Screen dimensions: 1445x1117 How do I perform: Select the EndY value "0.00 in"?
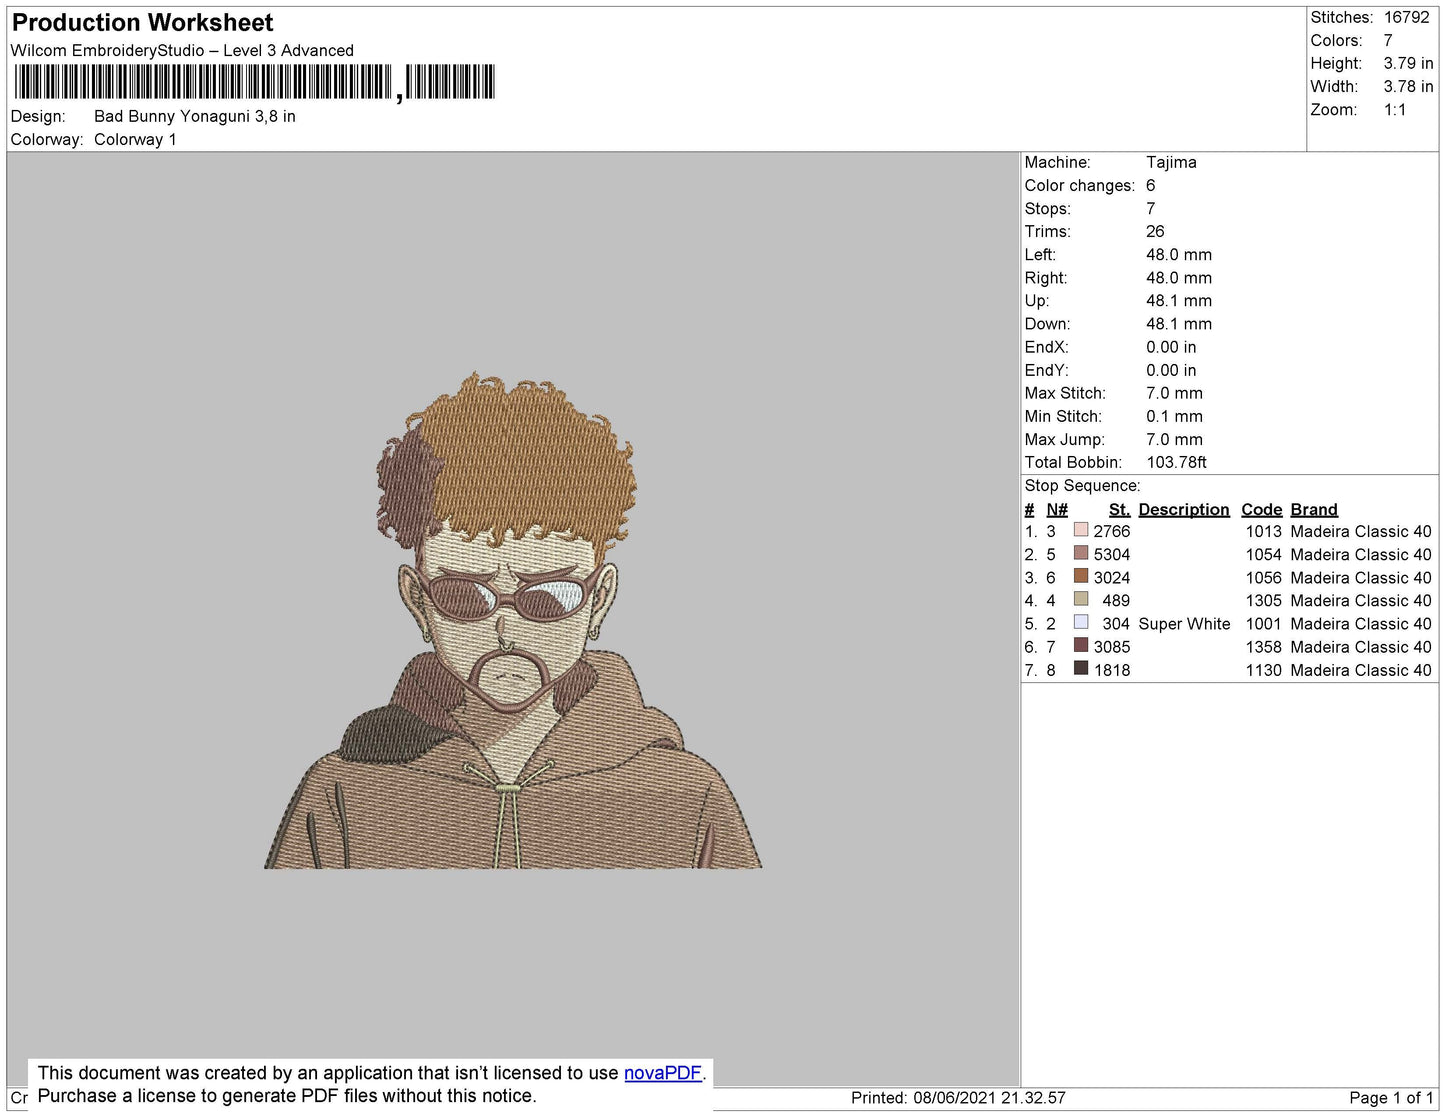click(x=1171, y=370)
